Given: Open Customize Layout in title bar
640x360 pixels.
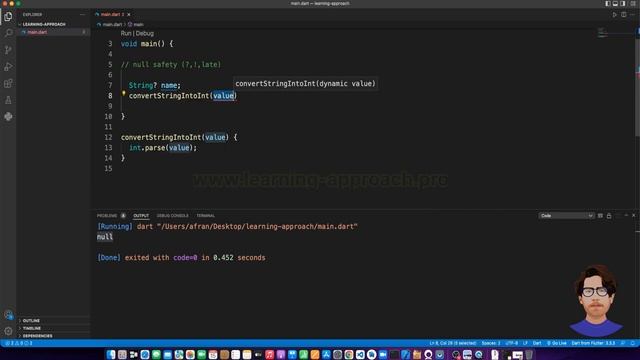Looking at the screenshot, I should tap(633, 3).
